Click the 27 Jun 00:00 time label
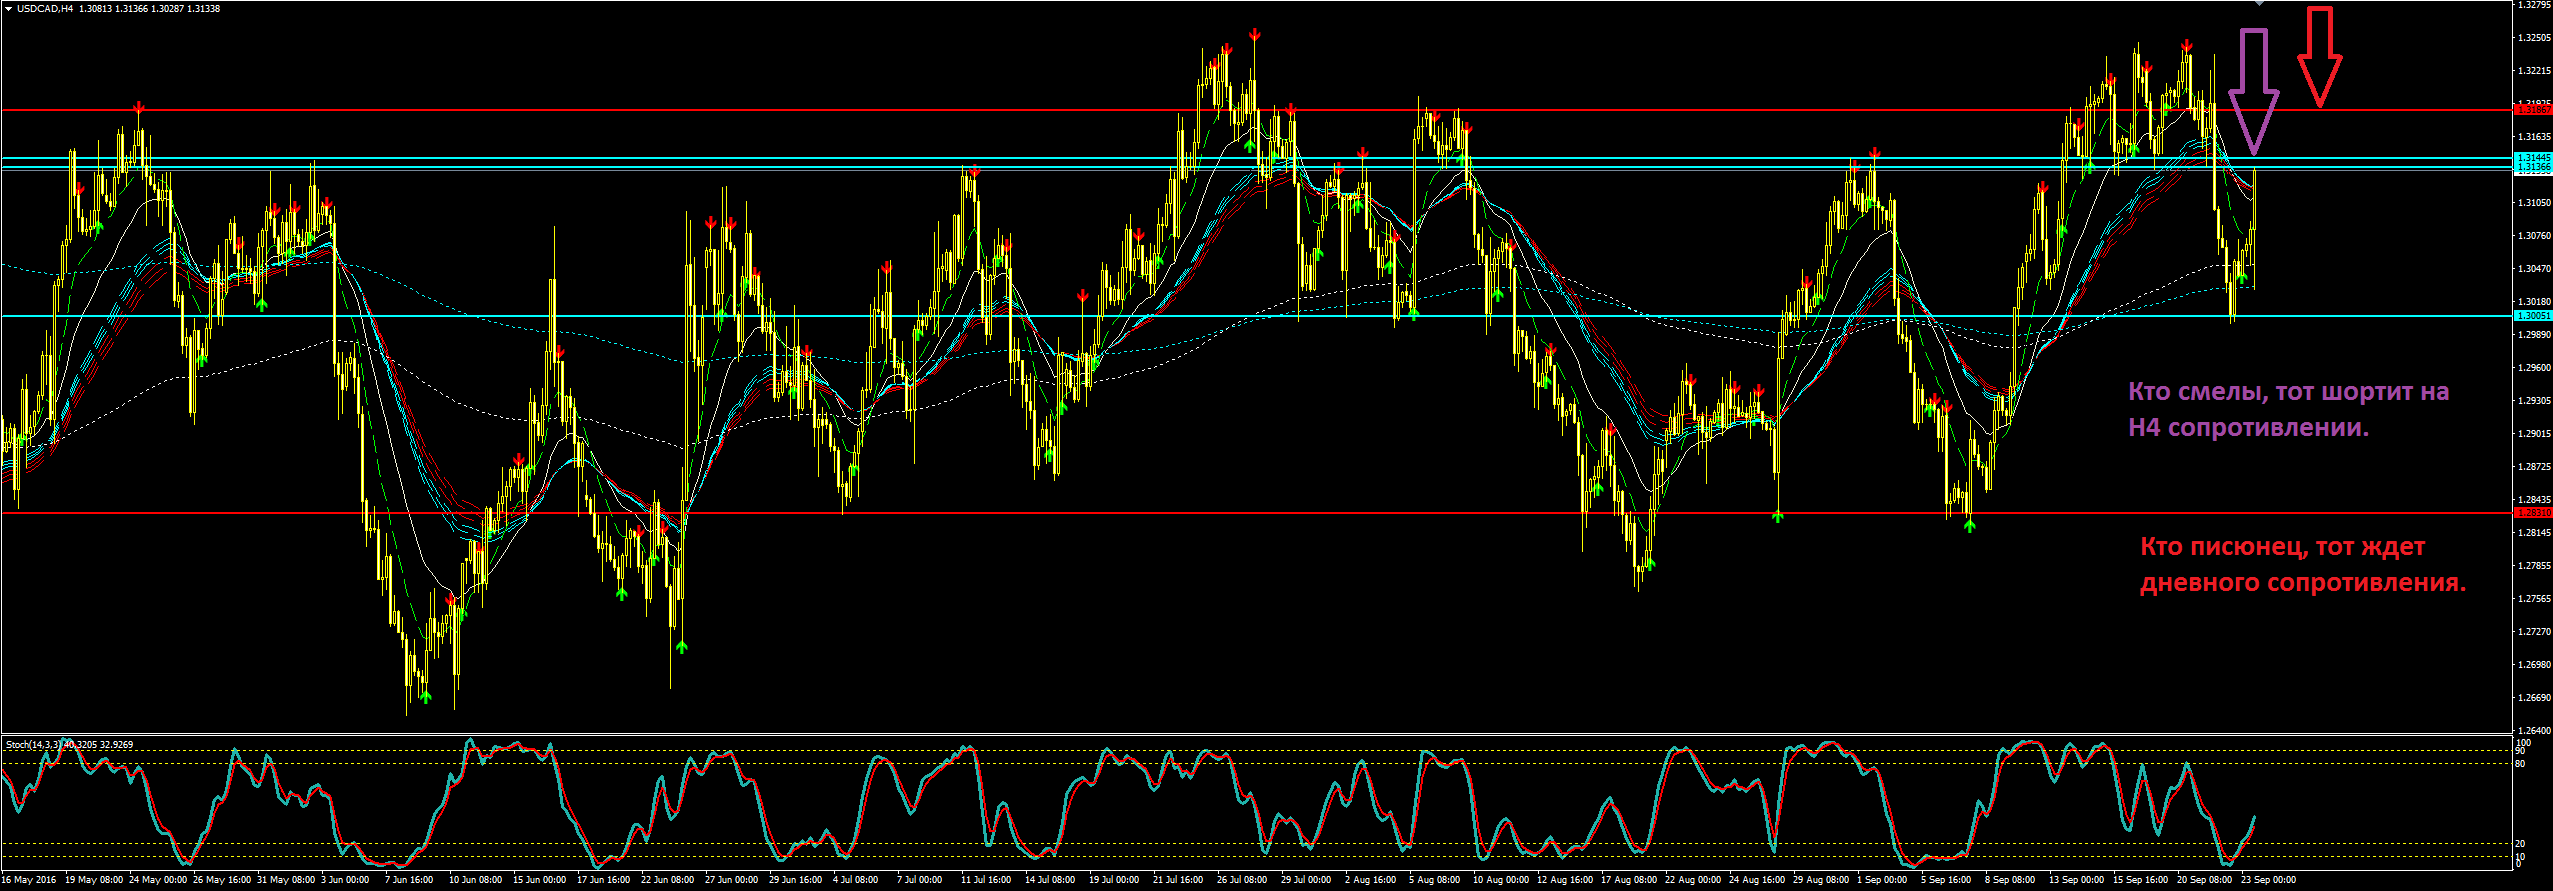The width and height of the screenshot is (2553, 891). point(731,880)
